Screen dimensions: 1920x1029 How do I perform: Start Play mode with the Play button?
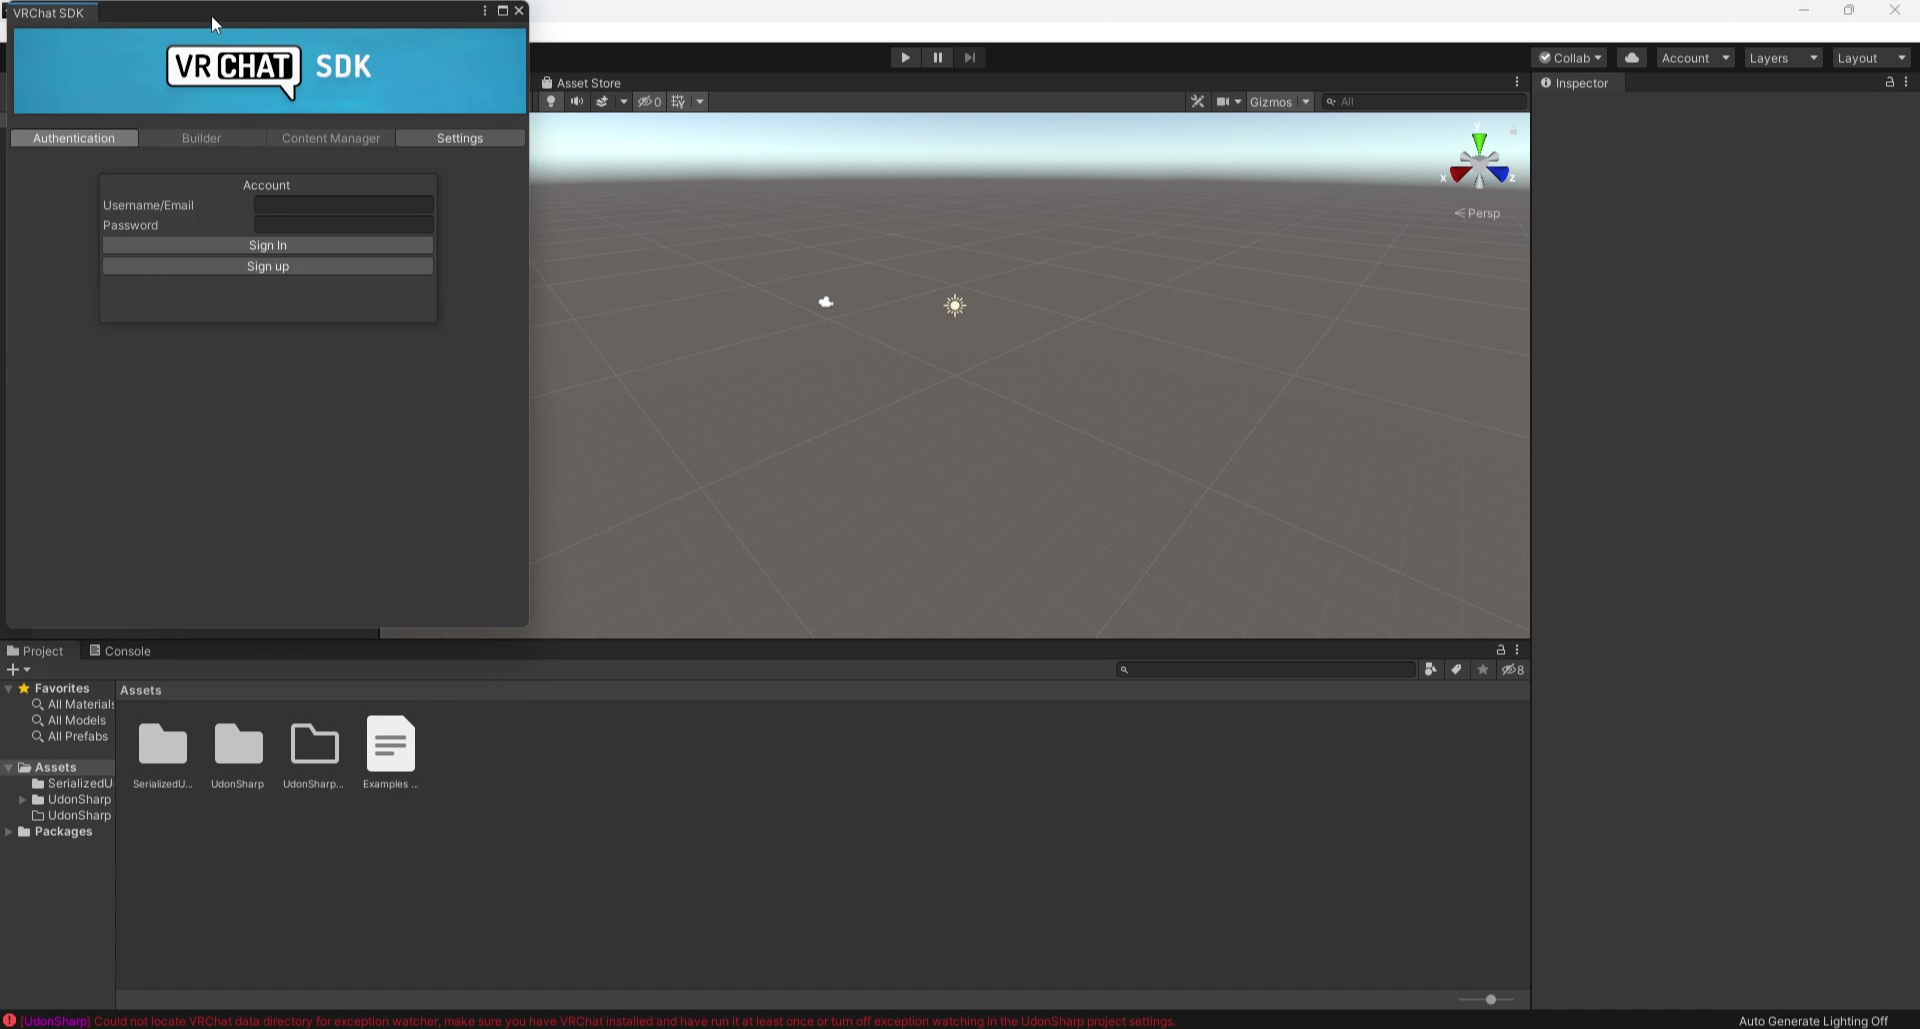905,58
